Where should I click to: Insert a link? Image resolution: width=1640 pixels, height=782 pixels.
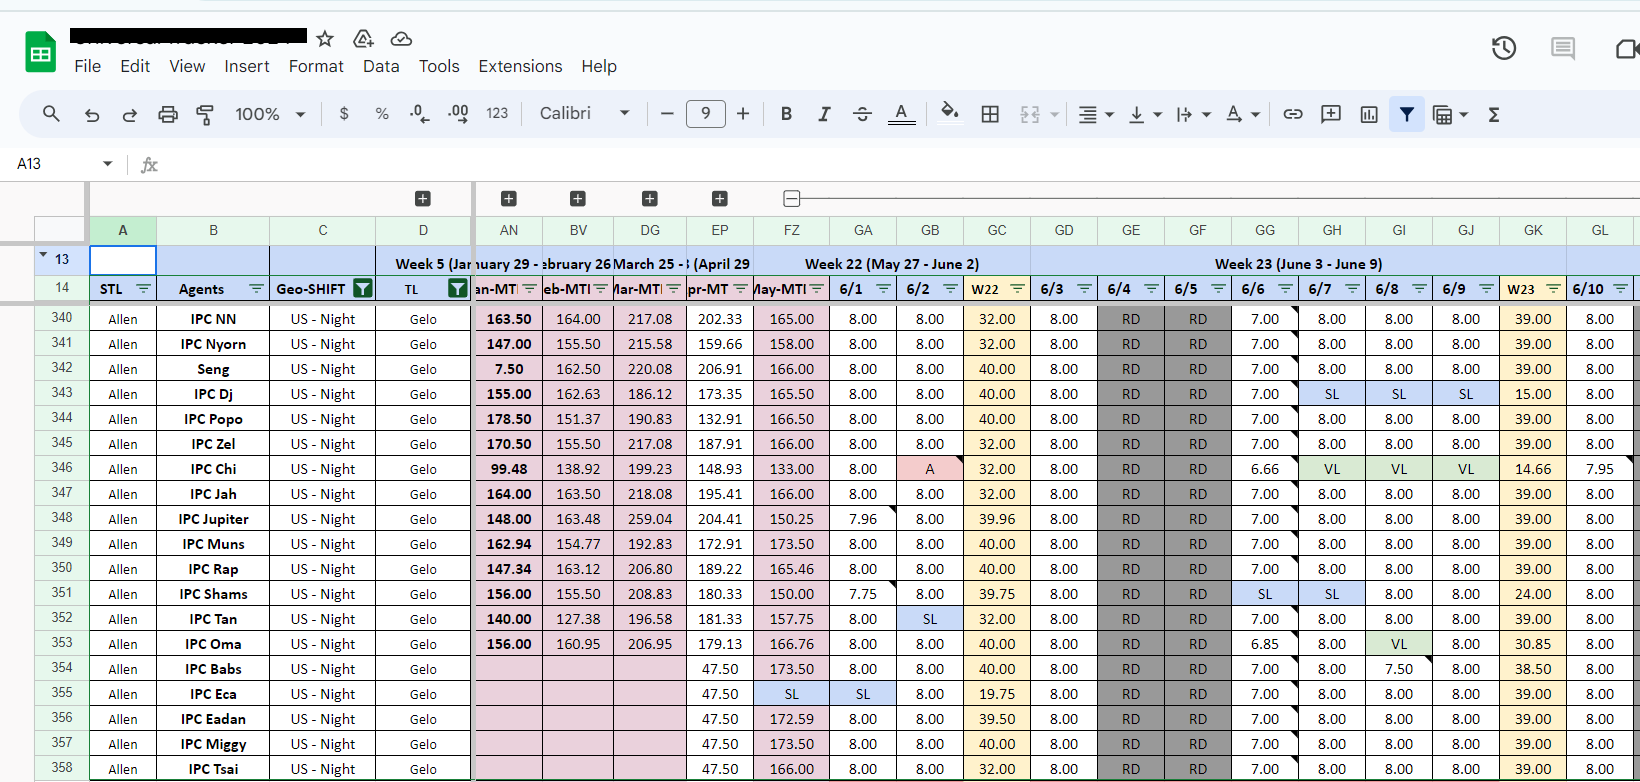pos(1293,114)
